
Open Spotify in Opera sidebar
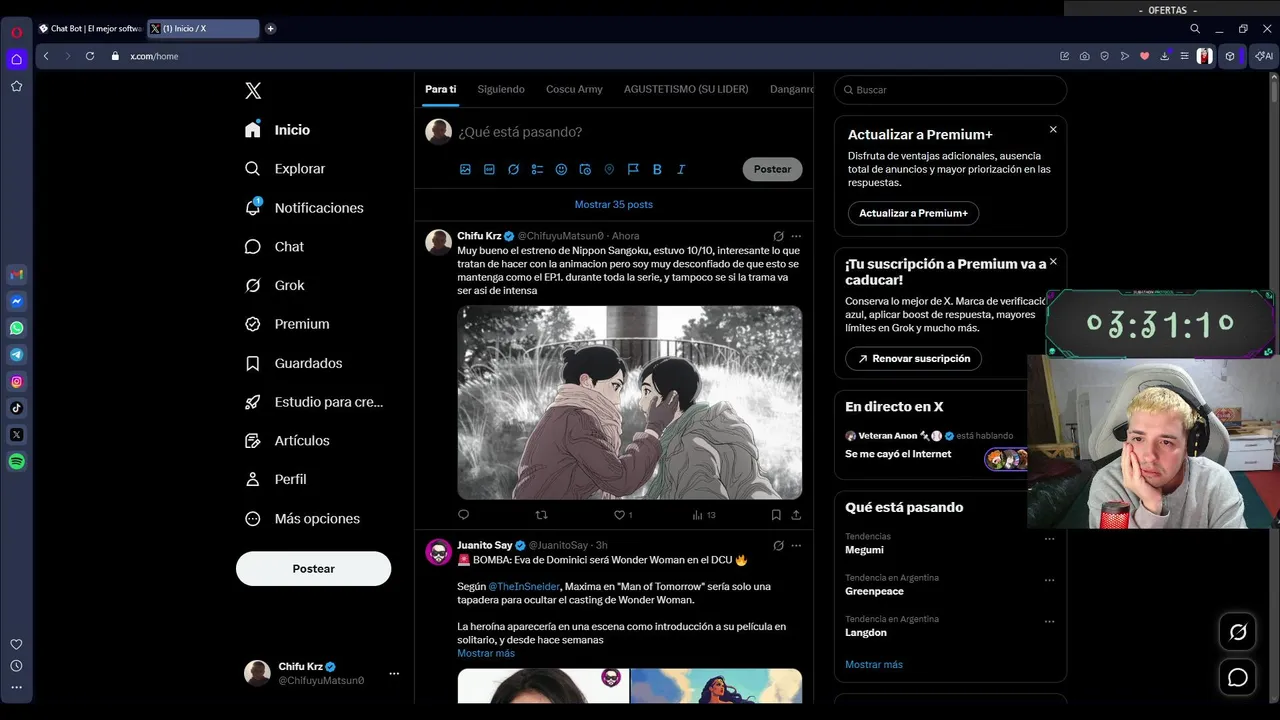pyautogui.click(x=17, y=462)
